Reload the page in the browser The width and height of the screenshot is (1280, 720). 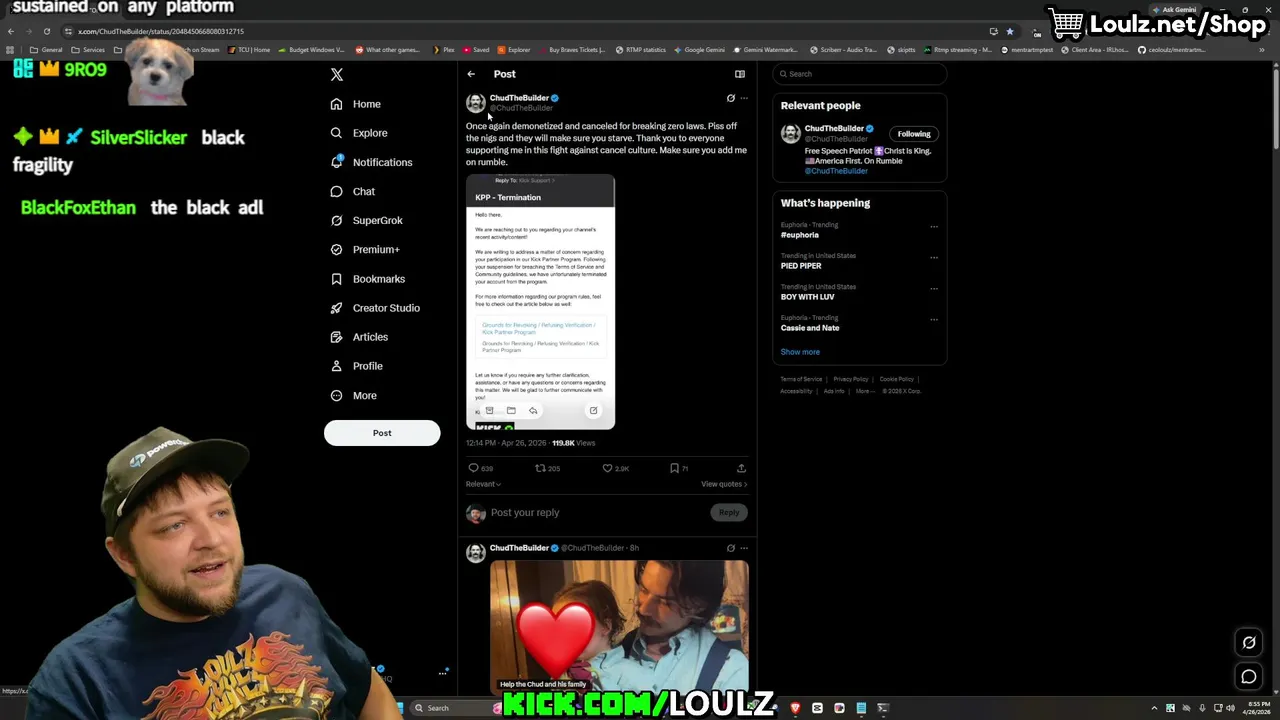tap(46, 31)
